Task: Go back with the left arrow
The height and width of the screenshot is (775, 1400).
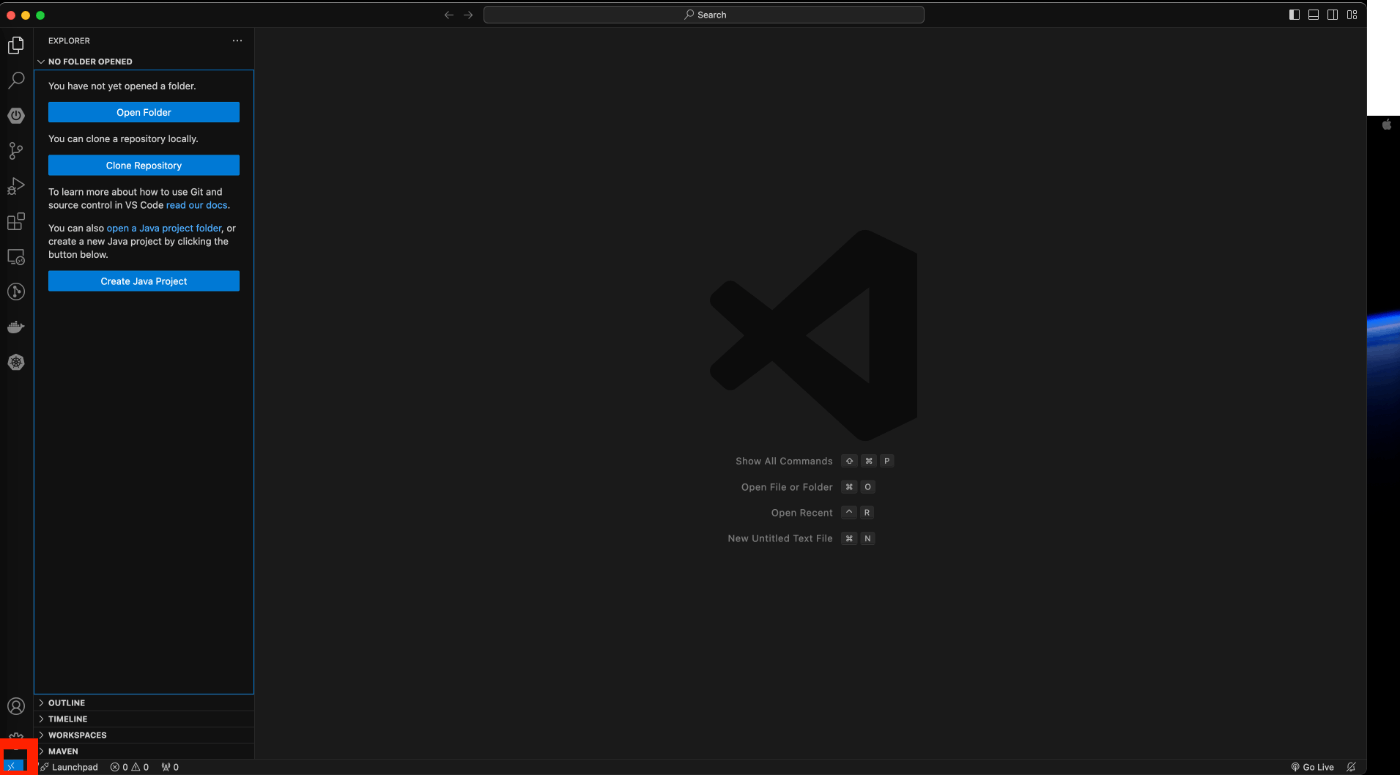Action: tap(449, 15)
